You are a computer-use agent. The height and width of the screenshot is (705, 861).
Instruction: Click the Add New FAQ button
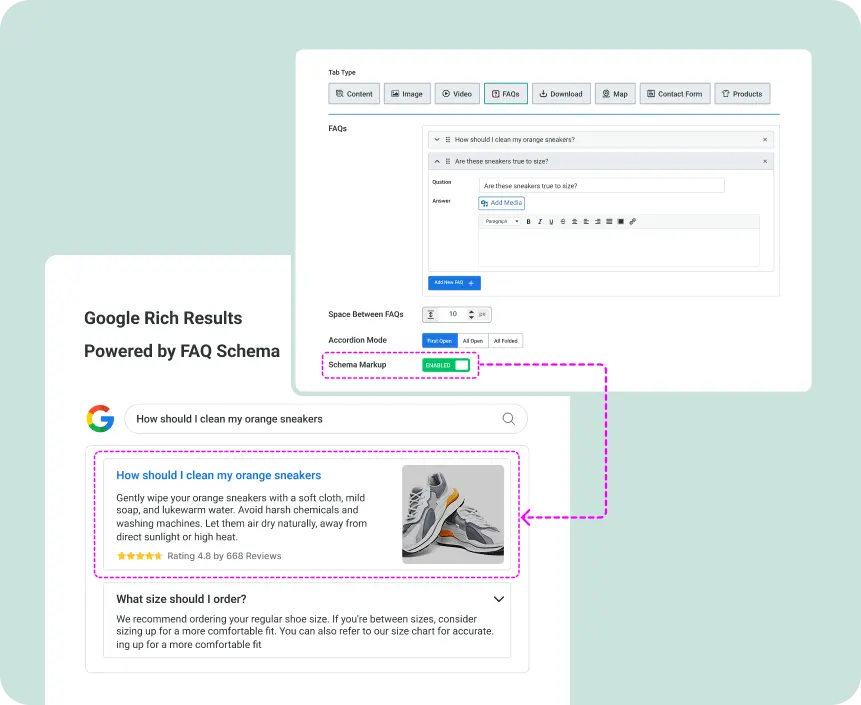tap(454, 283)
